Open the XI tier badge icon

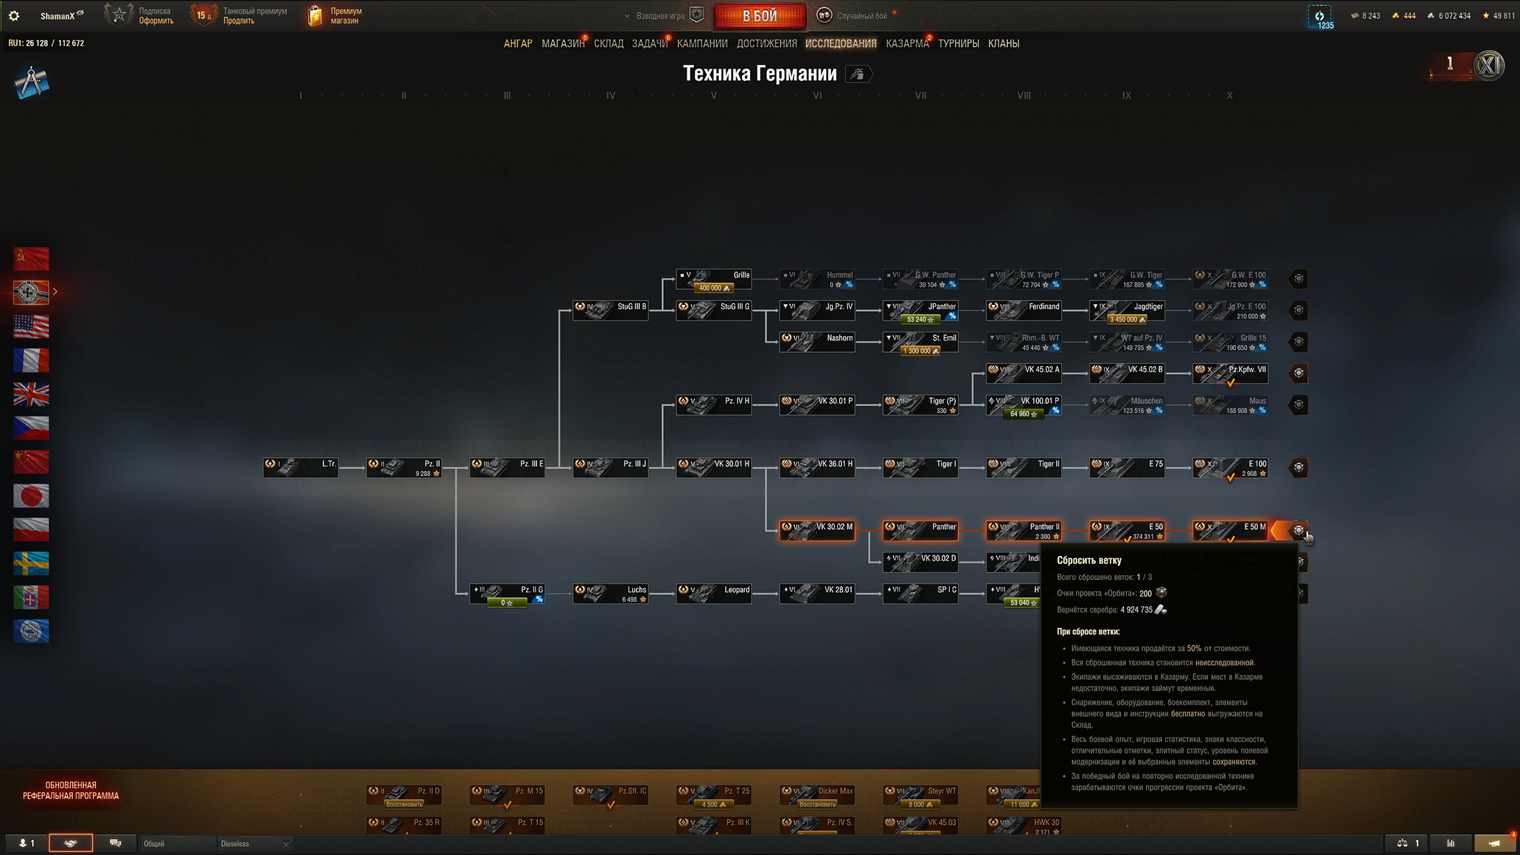[x=1489, y=65]
